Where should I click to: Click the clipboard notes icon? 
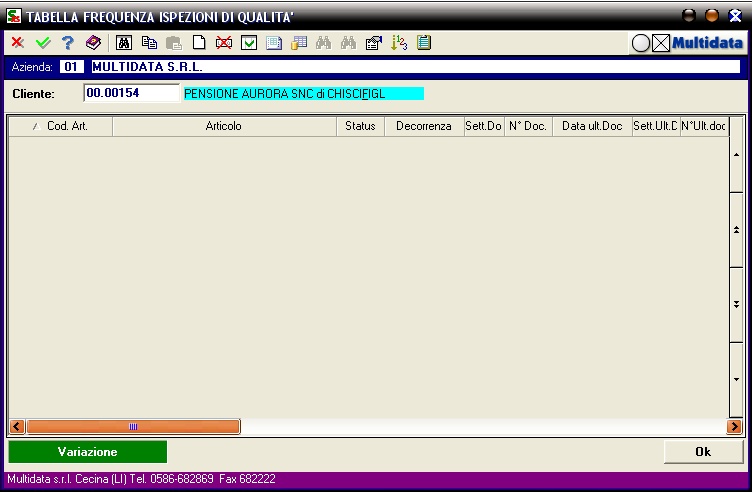tap(424, 43)
